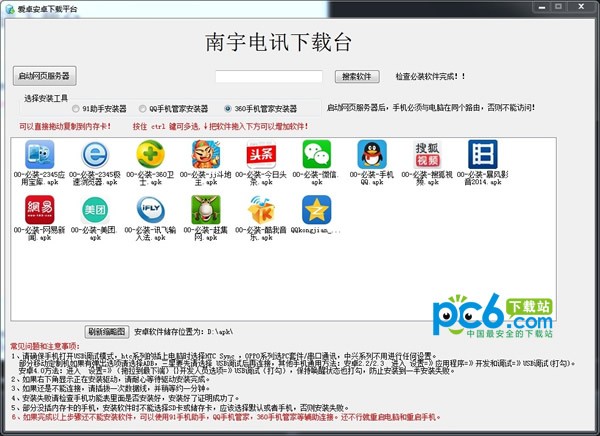Click the 搜索软件 button
600x436 pixels.
coord(357,77)
